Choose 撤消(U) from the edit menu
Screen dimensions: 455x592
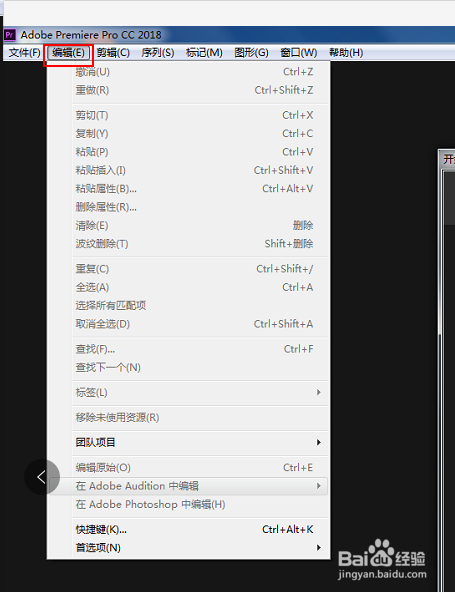click(189, 72)
